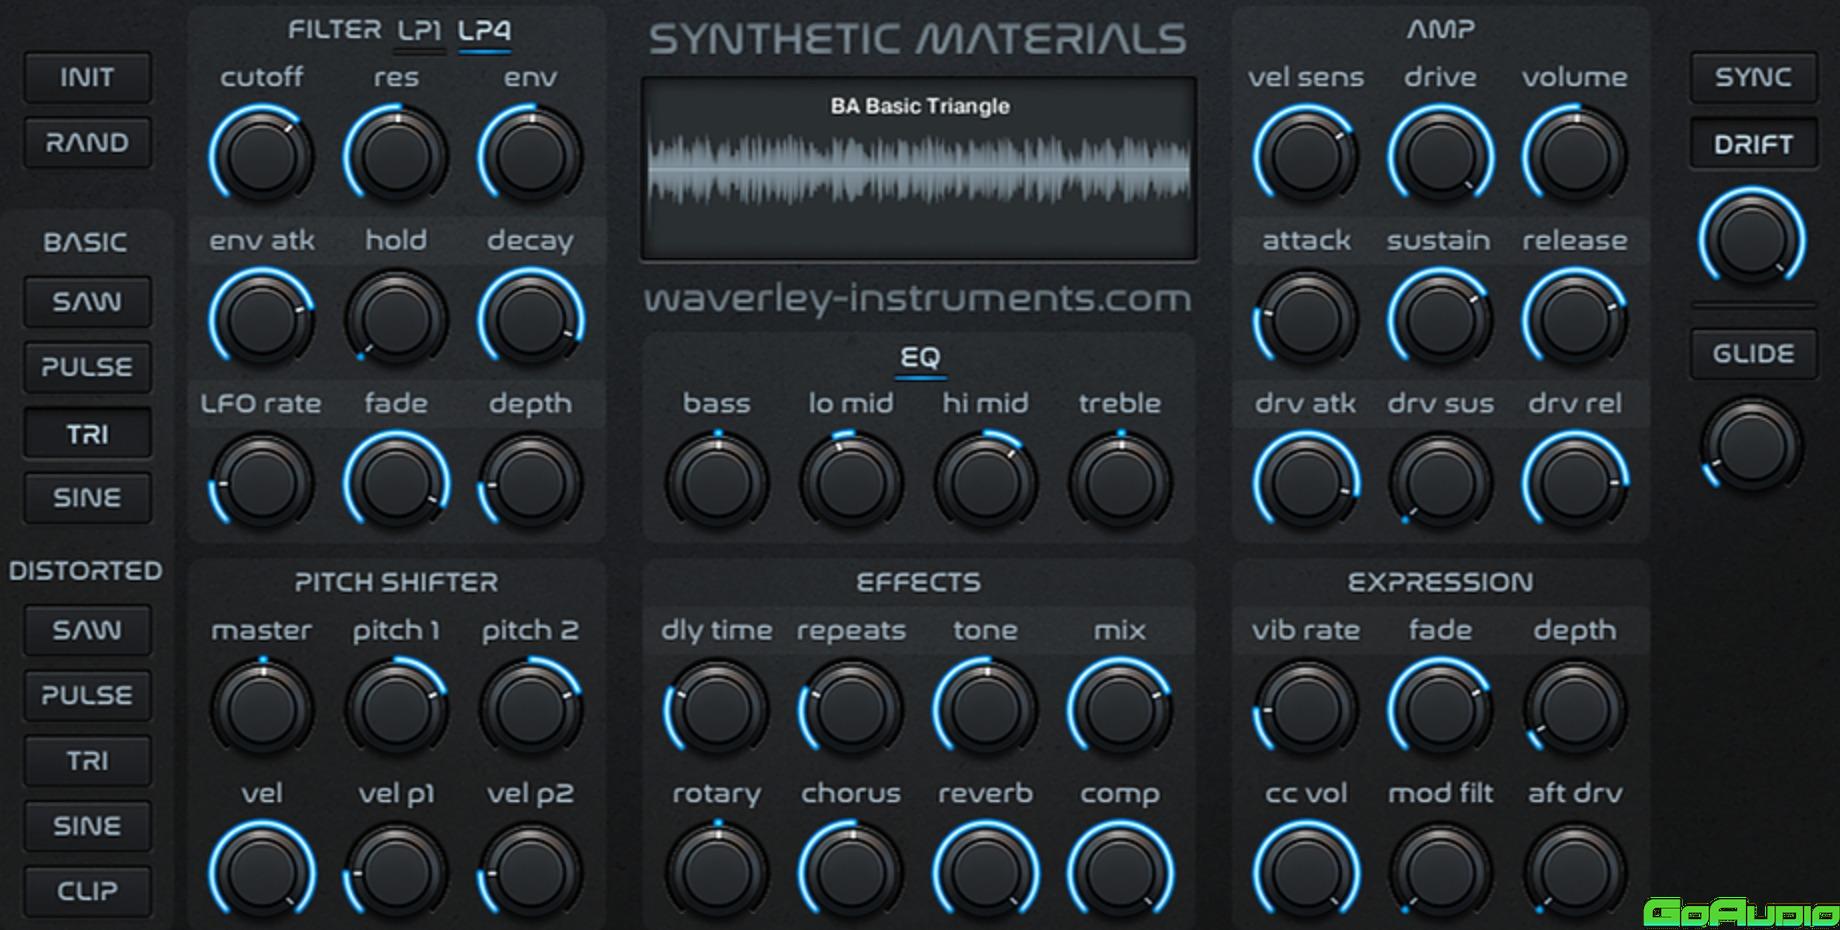This screenshot has width=1840, height=930.
Task: Click the treble EQ knob
Action: 1120,482
